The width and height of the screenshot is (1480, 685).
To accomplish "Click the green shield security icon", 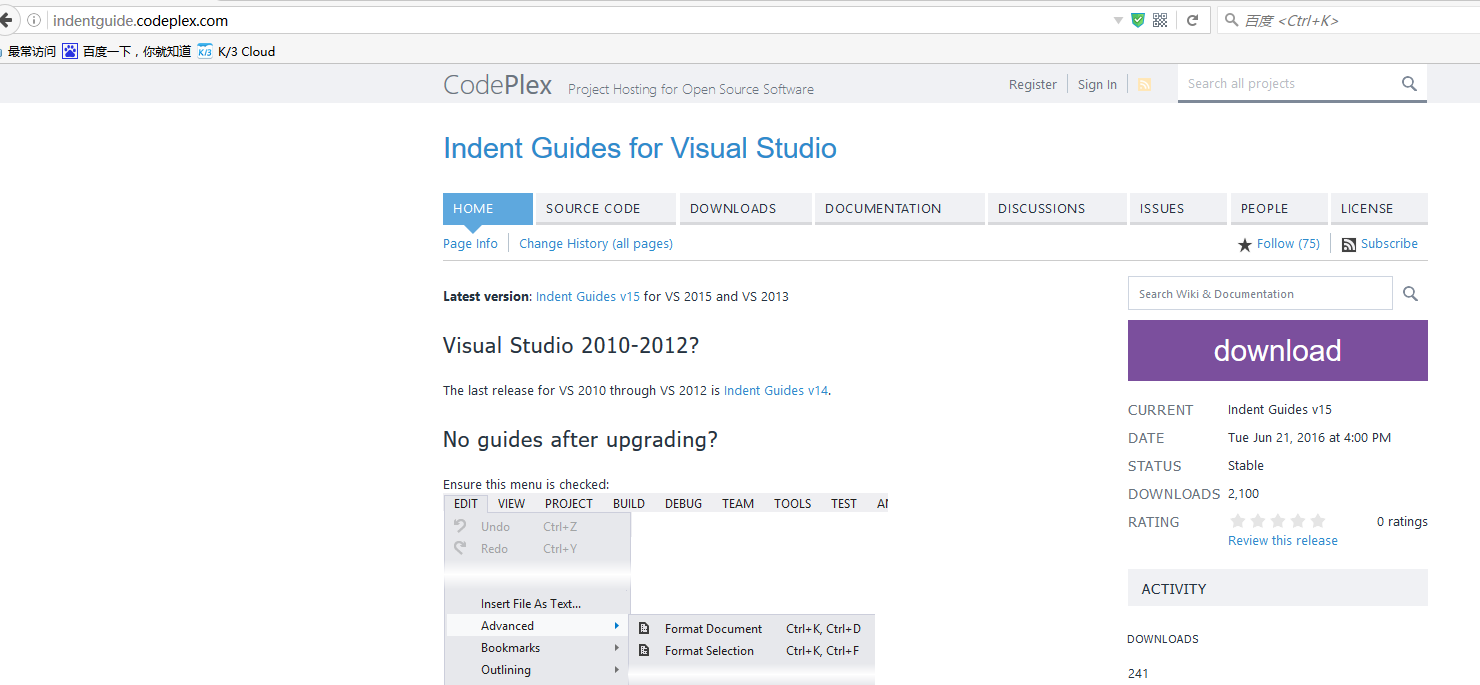I will click(1138, 20).
